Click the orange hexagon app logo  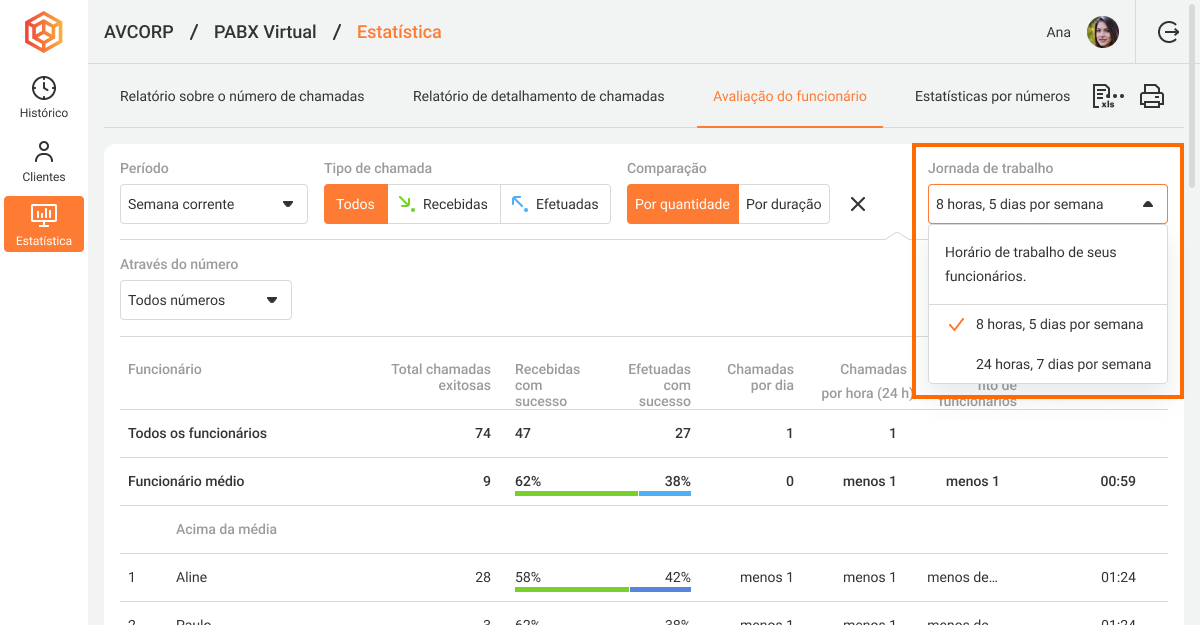point(43,32)
